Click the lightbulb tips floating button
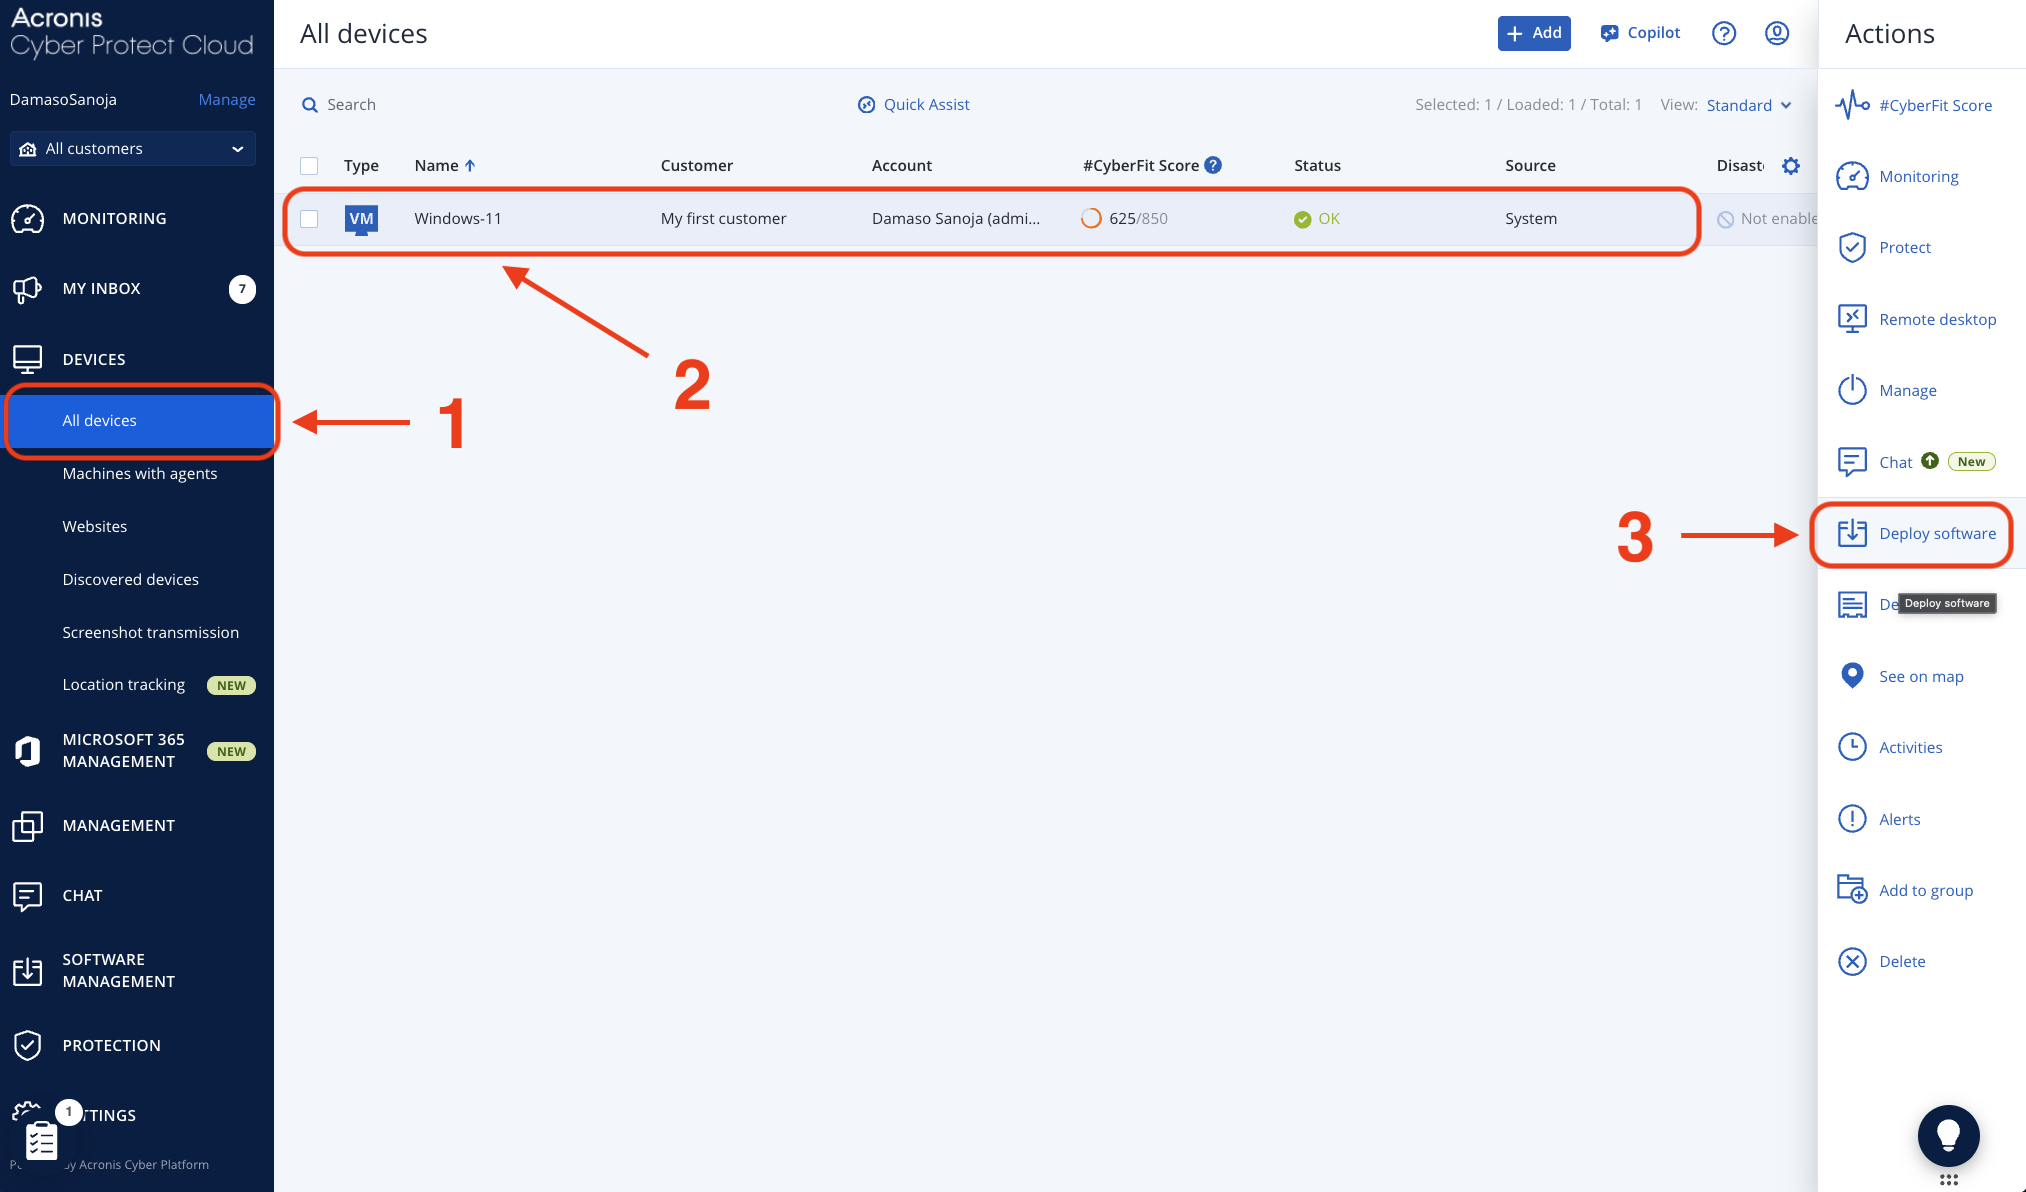The image size is (2026, 1192). point(1948,1135)
